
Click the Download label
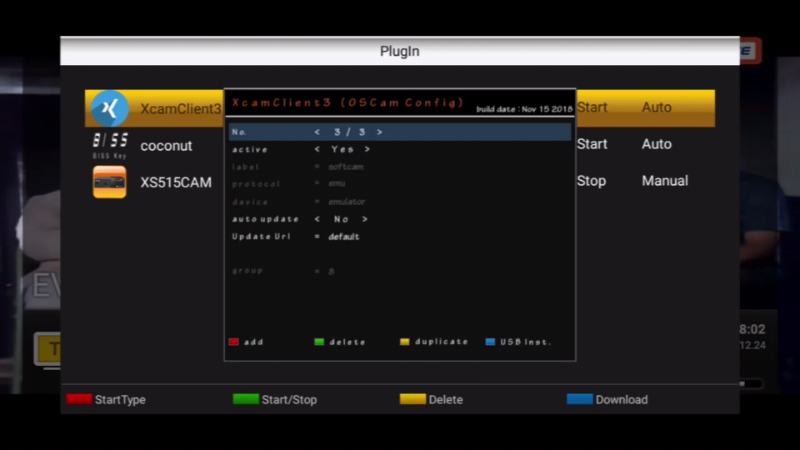point(621,399)
